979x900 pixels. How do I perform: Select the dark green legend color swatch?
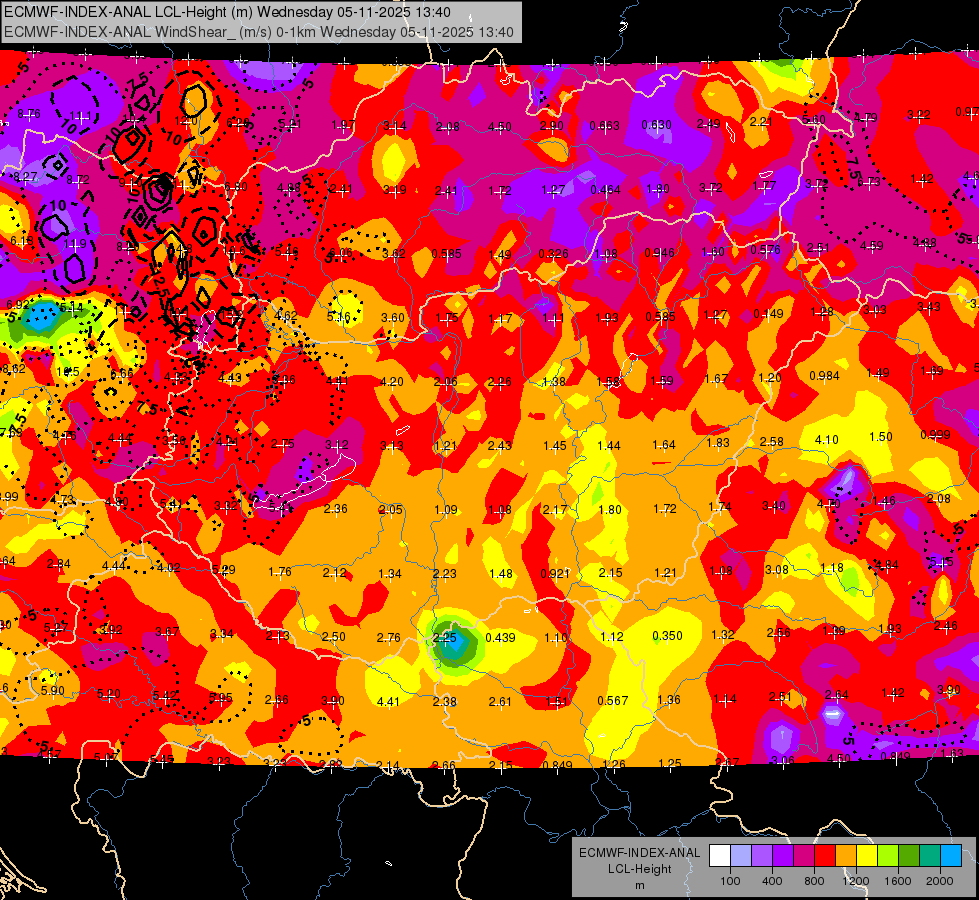click(908, 855)
